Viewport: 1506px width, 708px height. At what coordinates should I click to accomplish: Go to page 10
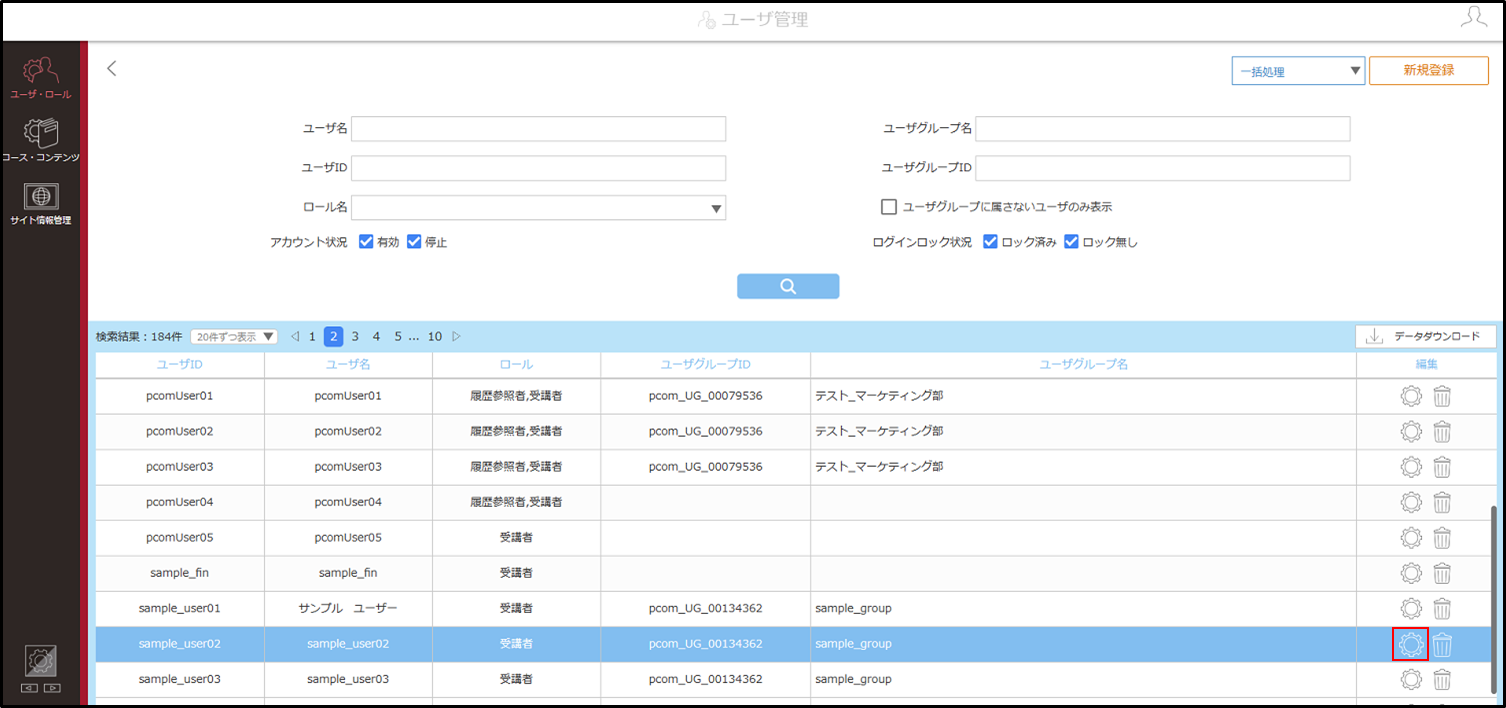pyautogui.click(x=435, y=337)
